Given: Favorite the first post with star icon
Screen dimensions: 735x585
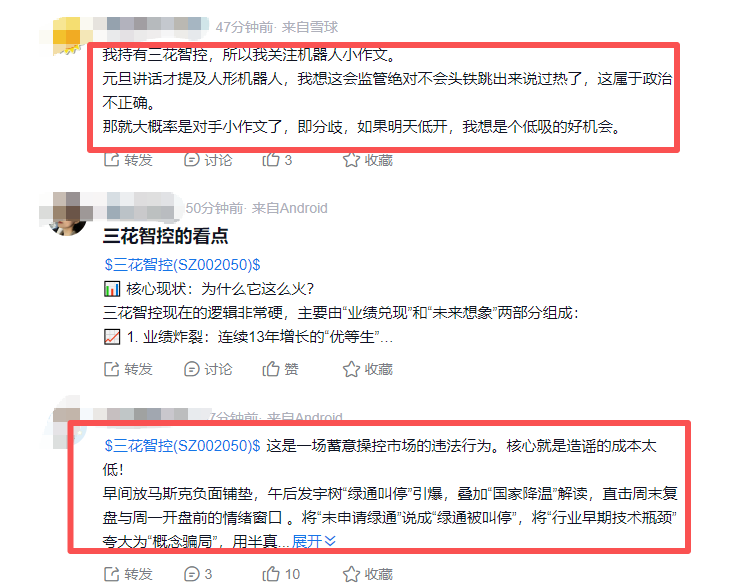Looking at the screenshot, I should tap(368, 160).
